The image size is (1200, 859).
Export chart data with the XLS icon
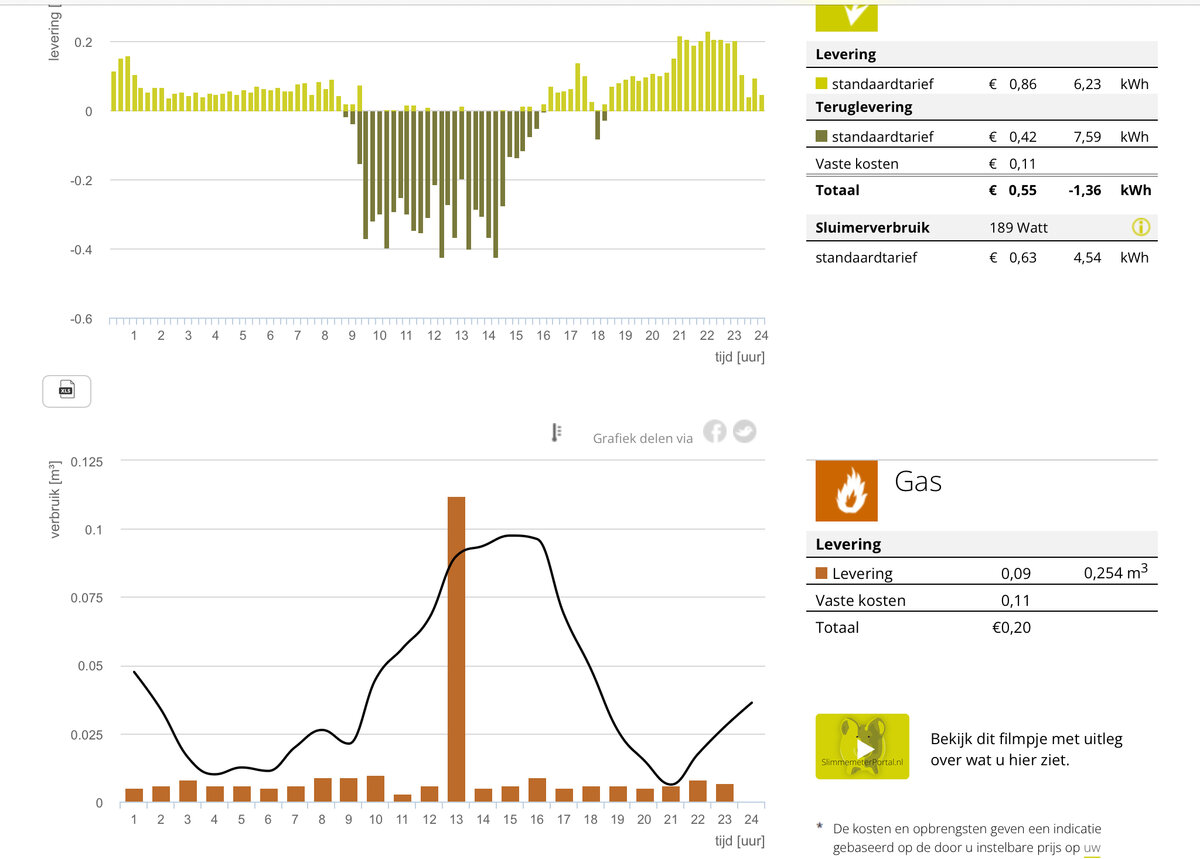pos(66,391)
